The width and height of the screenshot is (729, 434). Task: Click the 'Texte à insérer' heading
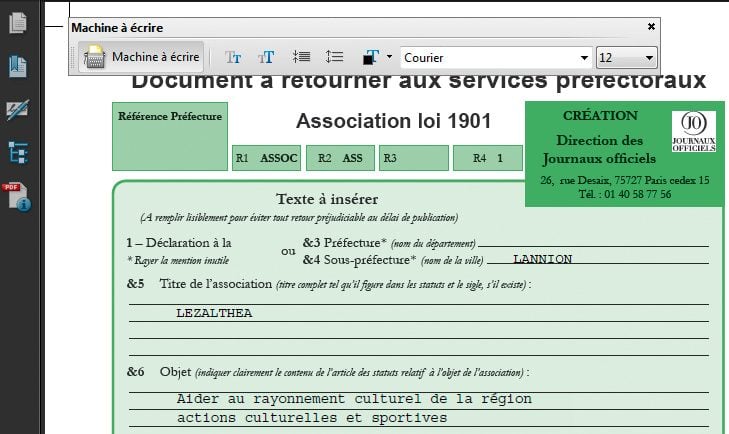(327, 199)
